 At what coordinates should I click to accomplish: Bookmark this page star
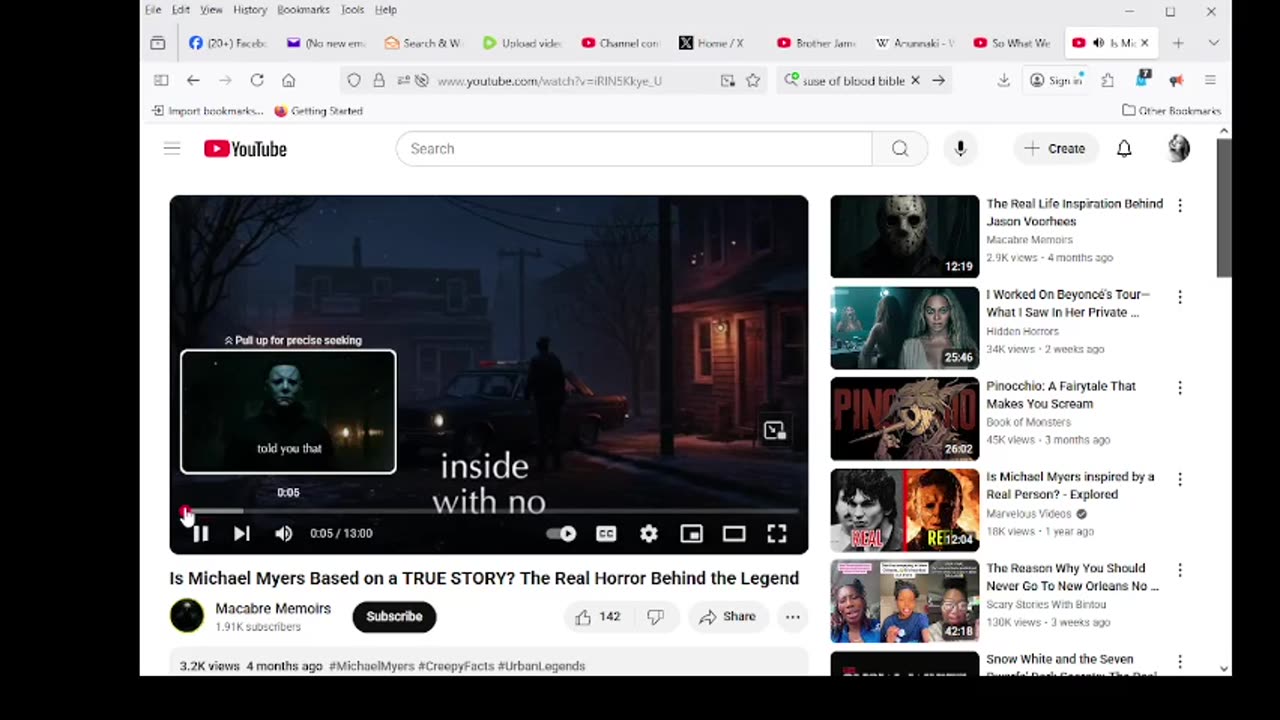tap(753, 81)
